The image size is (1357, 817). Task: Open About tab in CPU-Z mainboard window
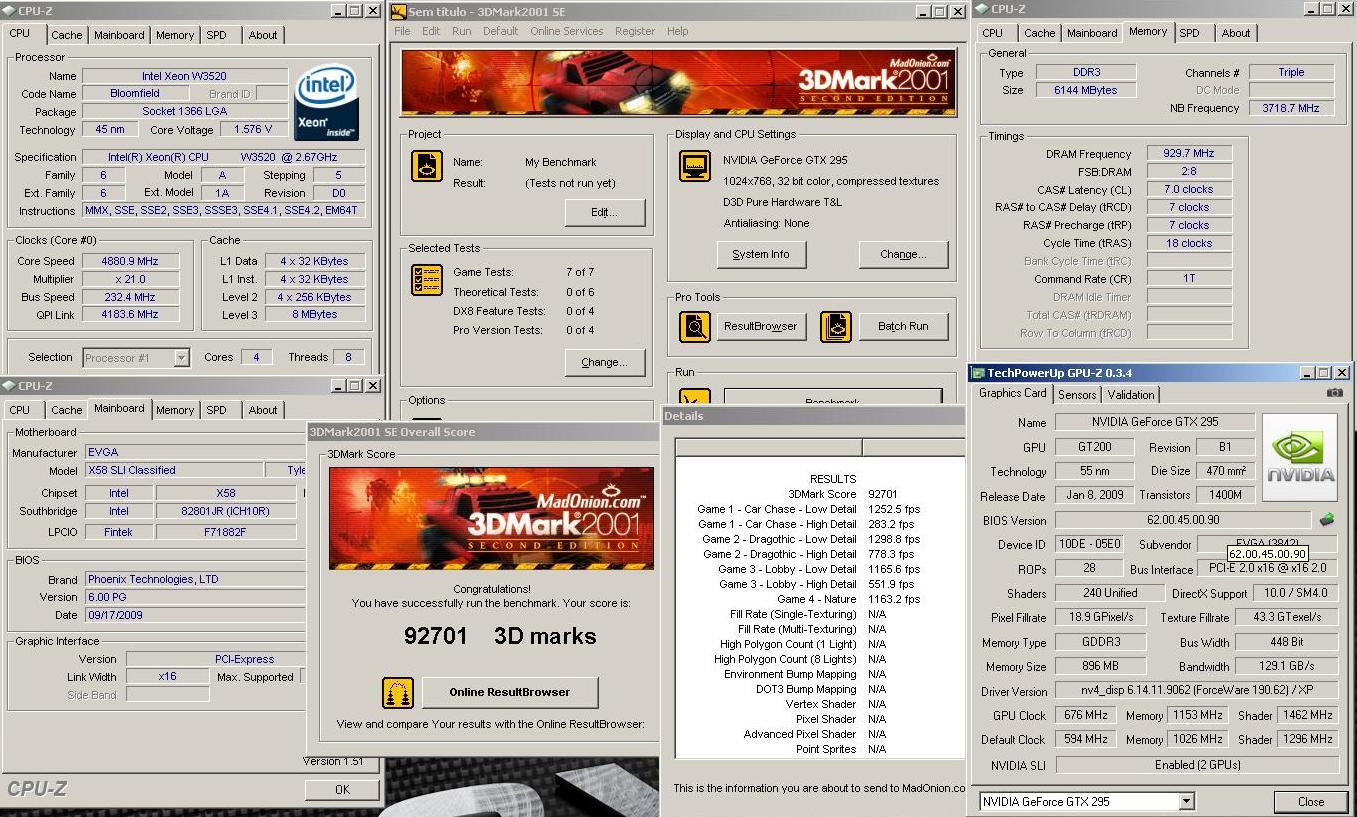pyautogui.click(x=263, y=410)
